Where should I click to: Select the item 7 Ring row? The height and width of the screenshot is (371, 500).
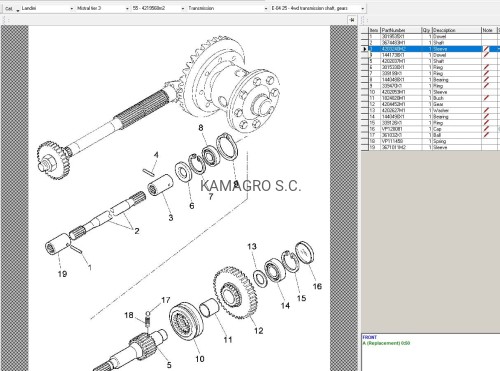point(433,73)
